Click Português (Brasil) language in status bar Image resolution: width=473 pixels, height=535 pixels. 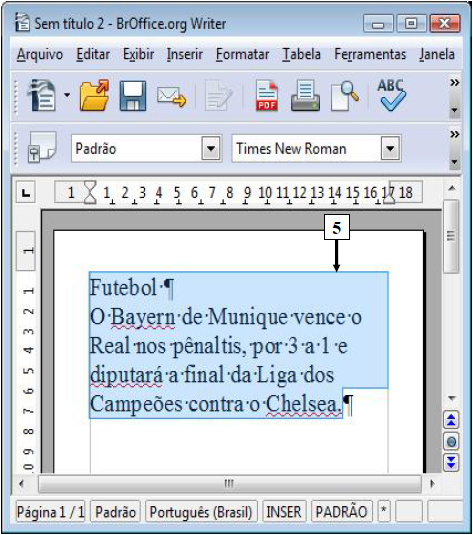(201, 511)
